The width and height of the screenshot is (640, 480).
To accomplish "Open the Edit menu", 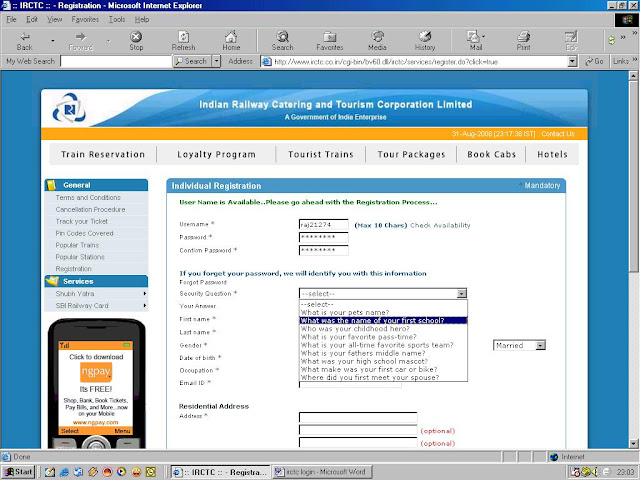I will click(x=32, y=19).
